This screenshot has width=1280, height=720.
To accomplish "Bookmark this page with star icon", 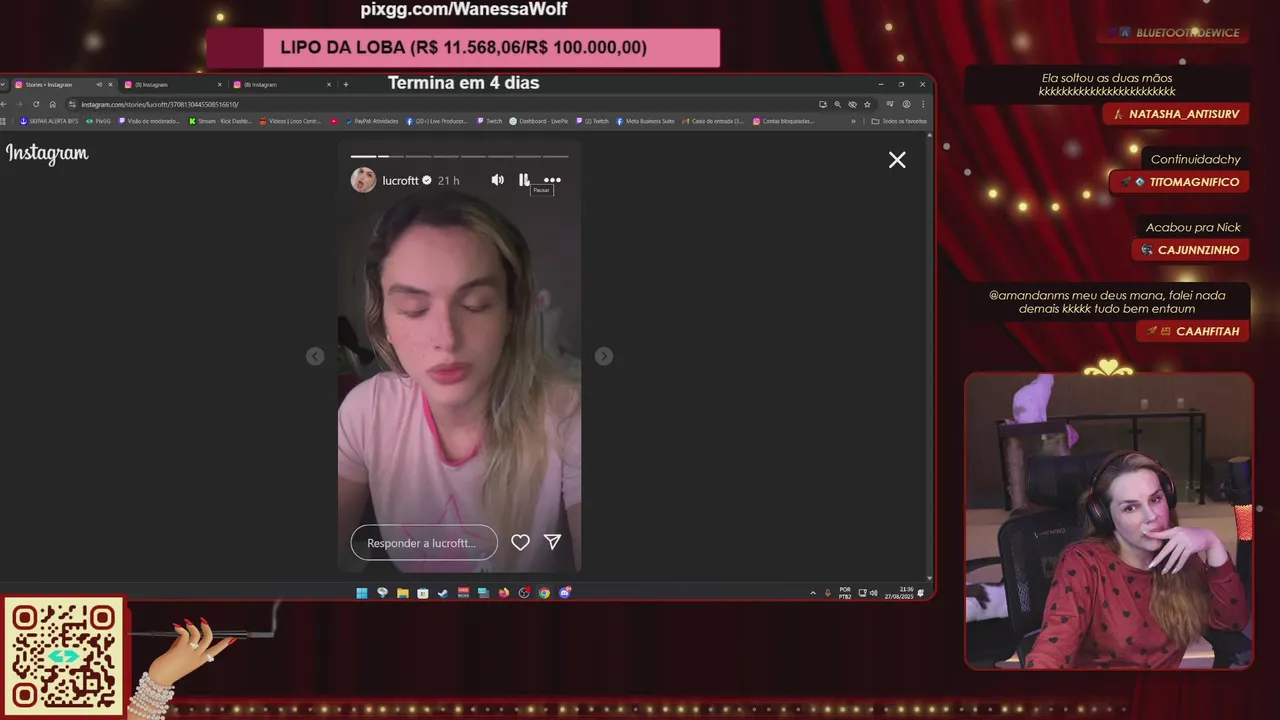I will coord(867,104).
